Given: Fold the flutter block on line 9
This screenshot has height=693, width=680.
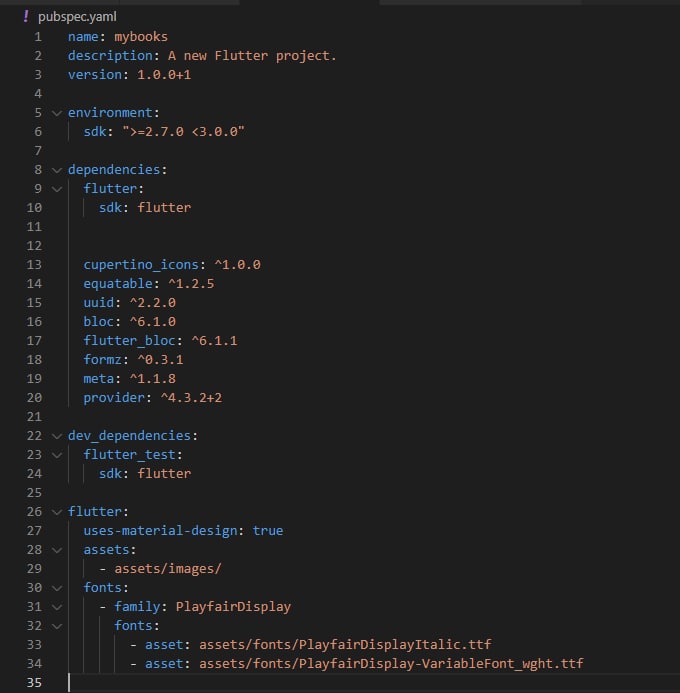Looking at the screenshot, I should click(x=57, y=189).
